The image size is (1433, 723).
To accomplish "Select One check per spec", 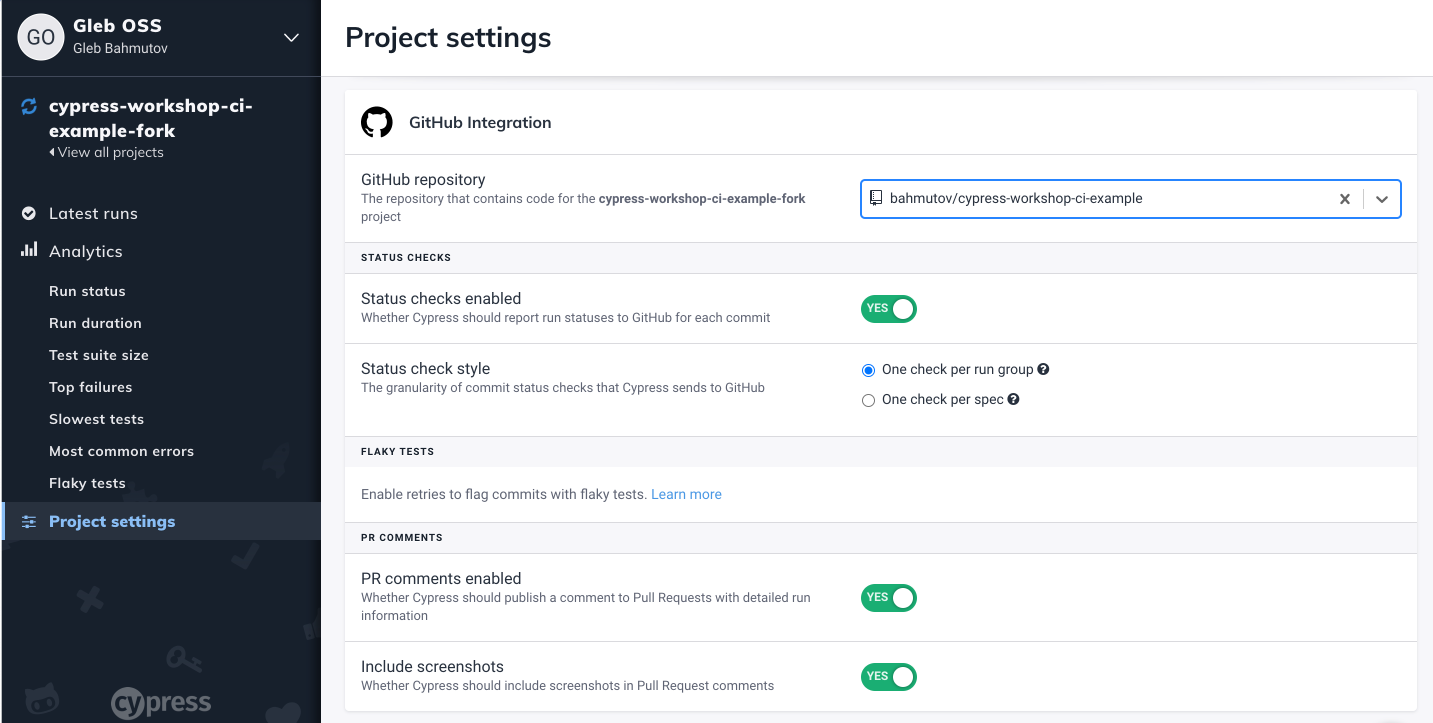I will (x=868, y=400).
